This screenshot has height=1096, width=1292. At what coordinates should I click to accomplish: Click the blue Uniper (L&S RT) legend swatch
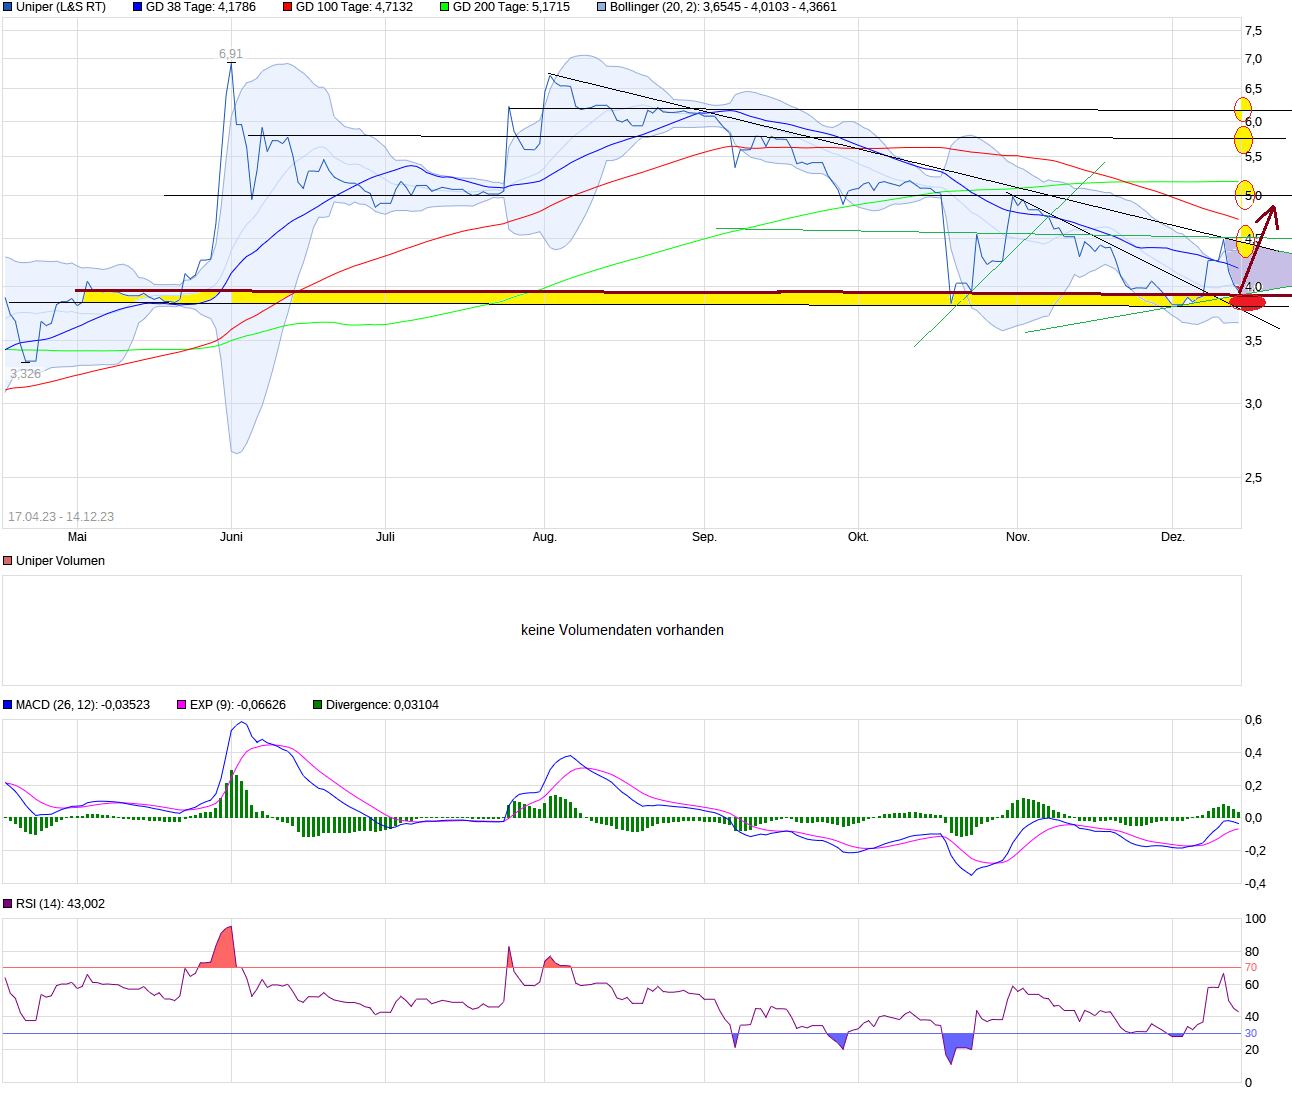[x=8, y=7]
